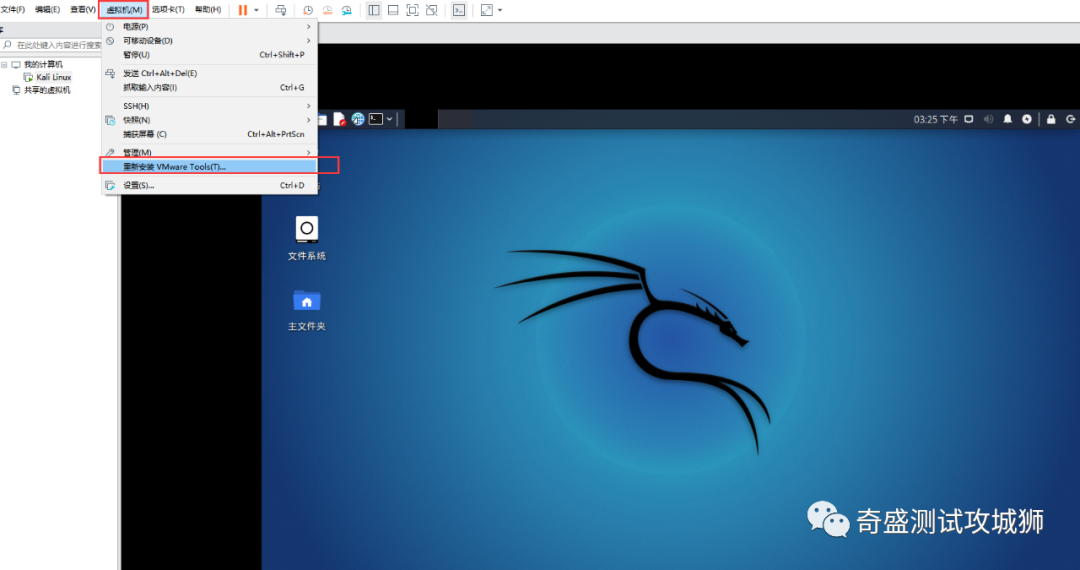Image resolution: width=1080 pixels, height=570 pixels.
Task: Click the lock screen padlock icon
Action: coord(1051,119)
